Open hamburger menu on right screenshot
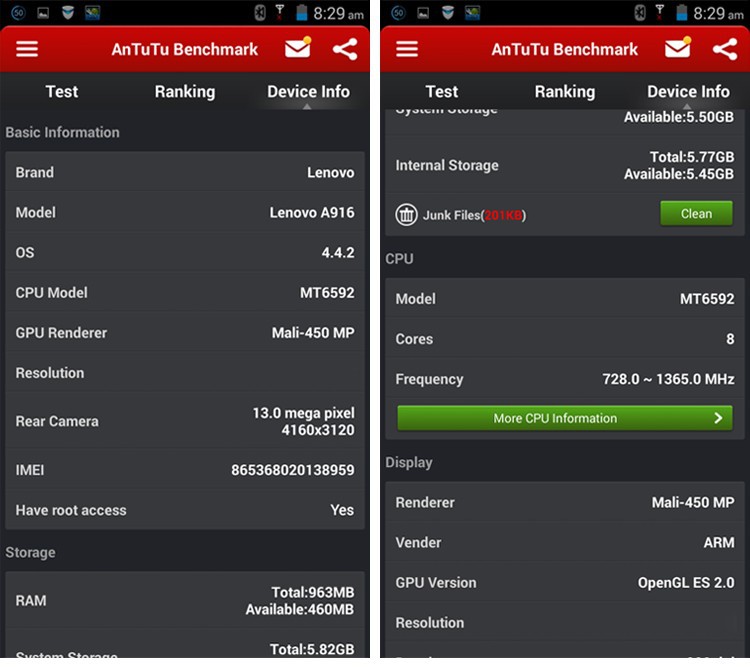The width and height of the screenshot is (750, 667). click(407, 49)
